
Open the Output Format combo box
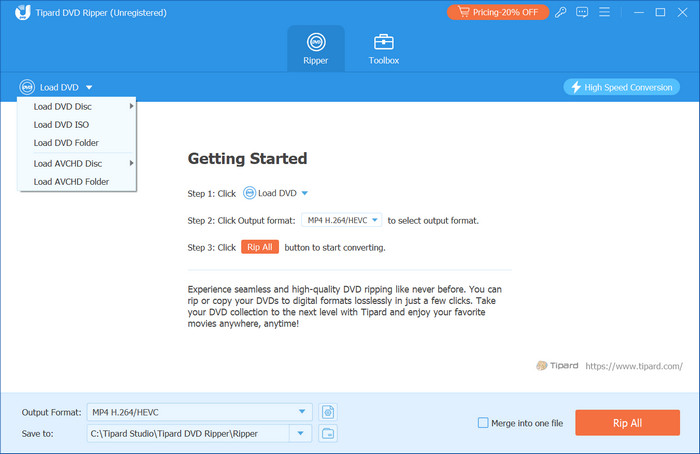[x=199, y=412]
